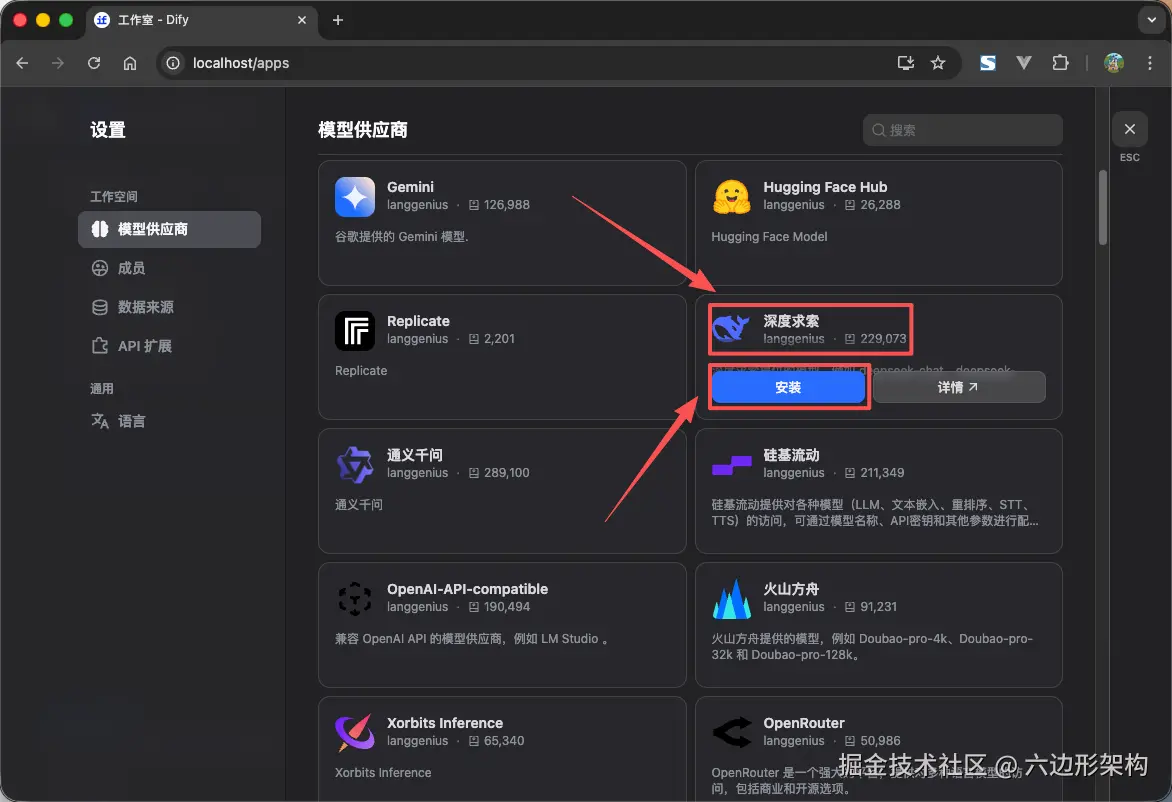Viewport: 1172px width, 802px height.
Task: Click the 289,100 install count
Action: click(x=507, y=473)
